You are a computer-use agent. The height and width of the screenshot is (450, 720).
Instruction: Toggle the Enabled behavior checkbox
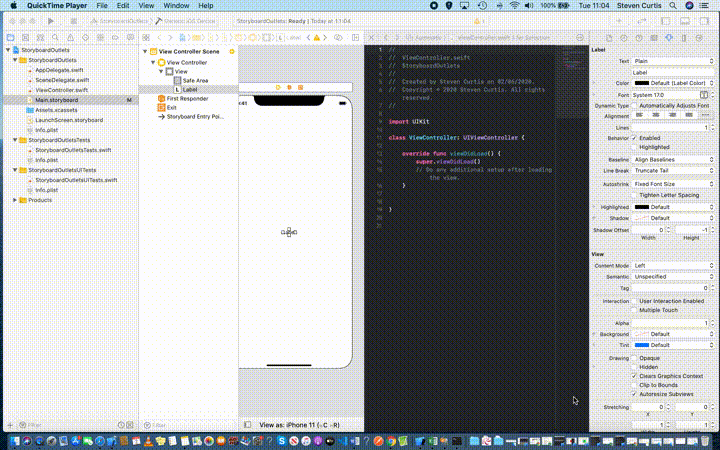[634, 138]
